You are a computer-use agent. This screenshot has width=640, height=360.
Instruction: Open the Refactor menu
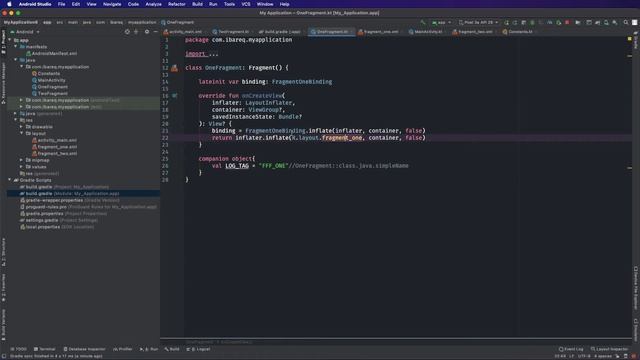[177, 4]
